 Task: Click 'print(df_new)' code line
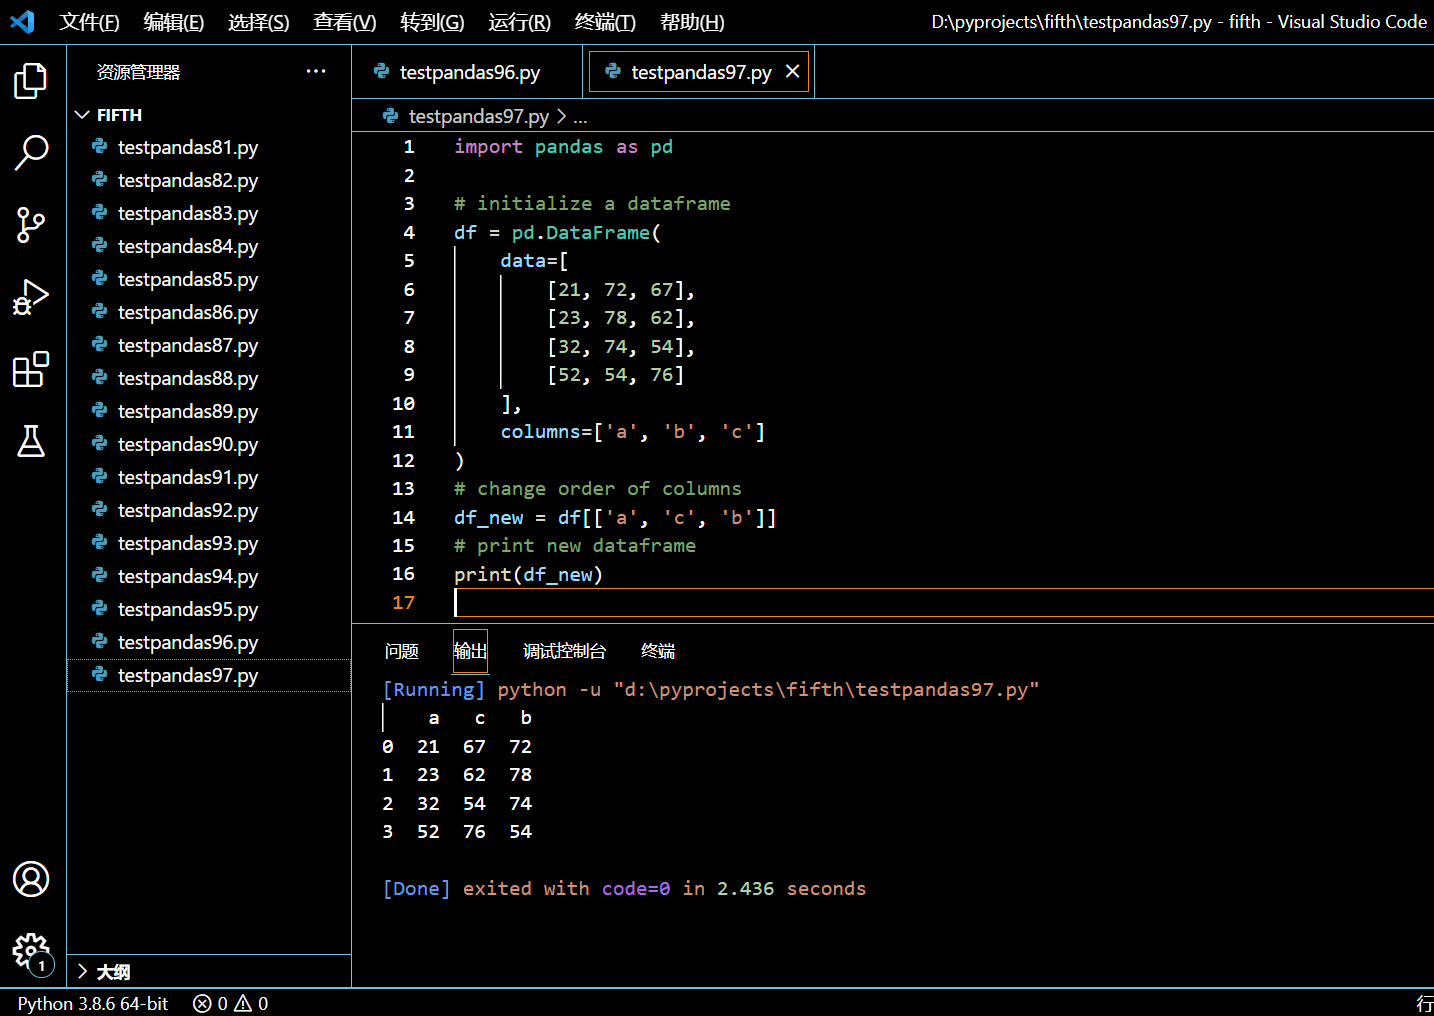pyautogui.click(x=528, y=575)
